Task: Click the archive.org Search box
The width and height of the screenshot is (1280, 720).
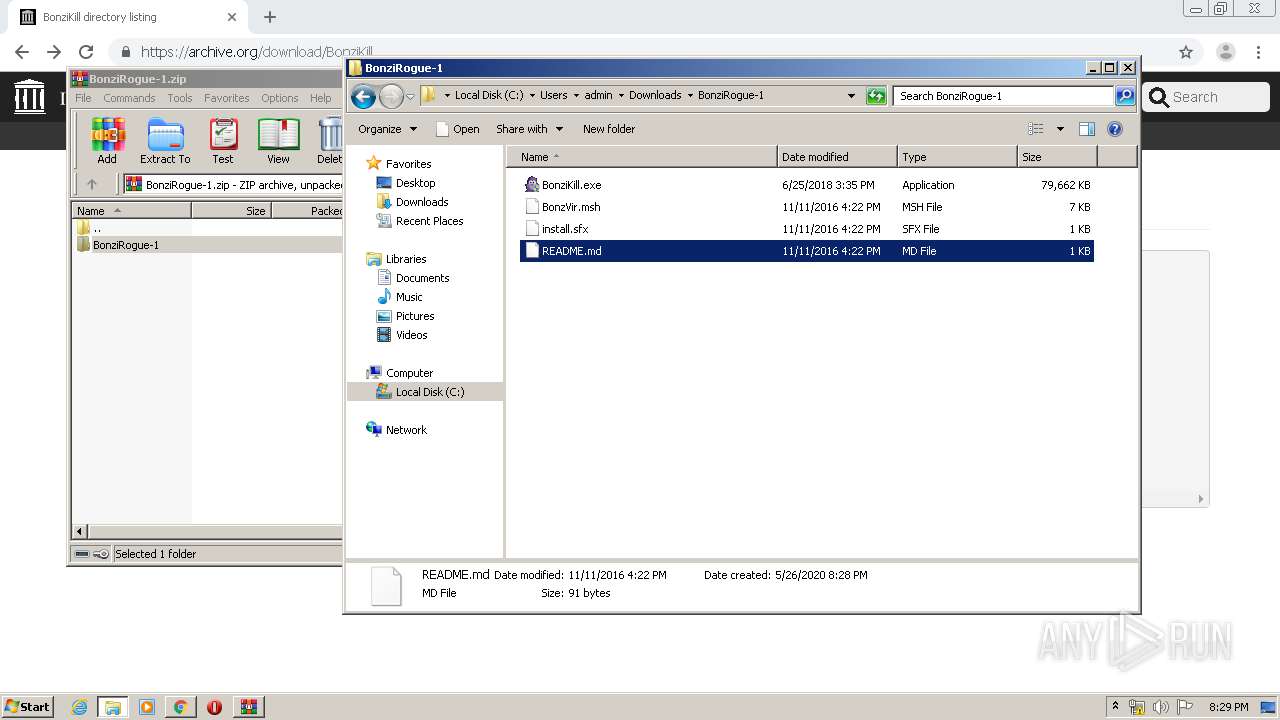Action: pyautogui.click(x=1206, y=97)
